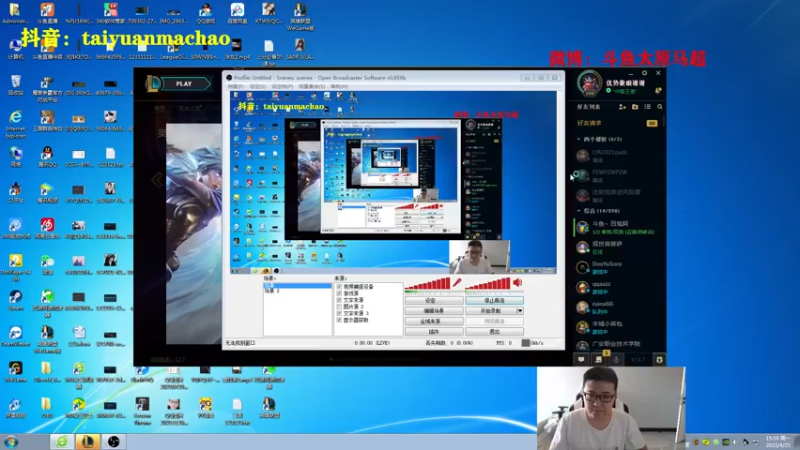
Task: Click the 全域来源 button
Action: [x=434, y=321]
